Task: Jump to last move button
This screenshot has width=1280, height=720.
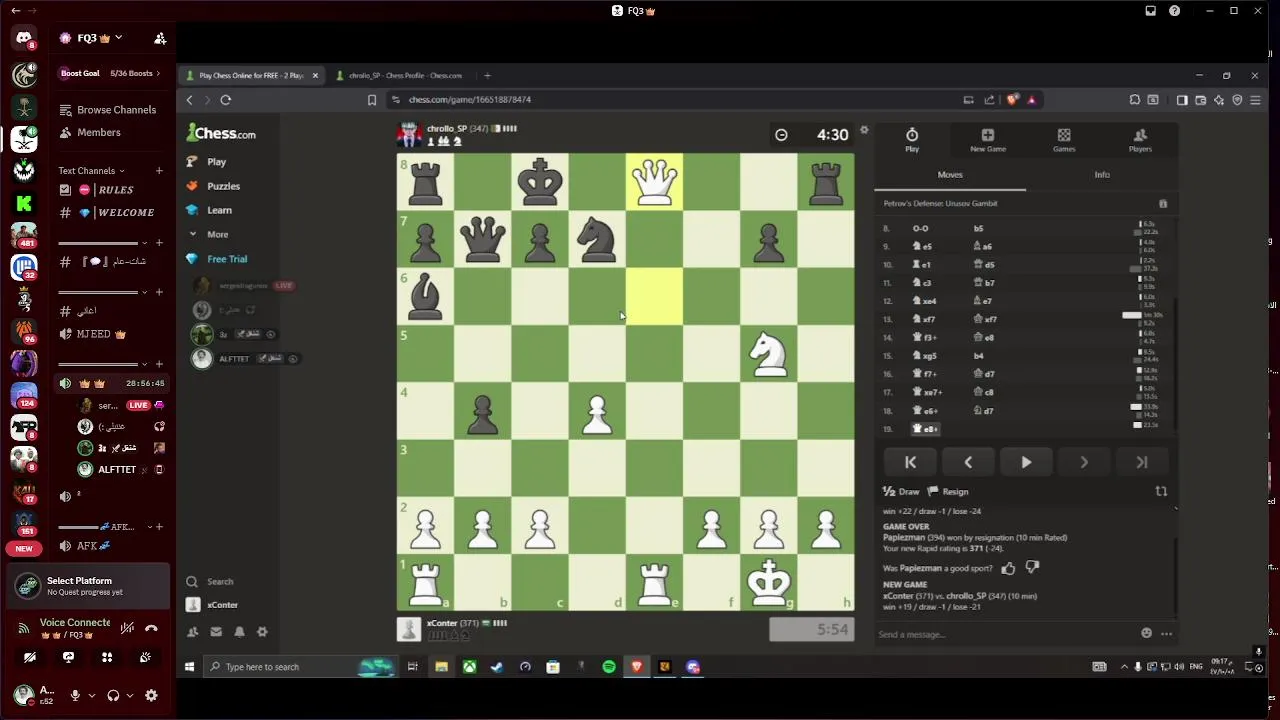Action: 1142,462
